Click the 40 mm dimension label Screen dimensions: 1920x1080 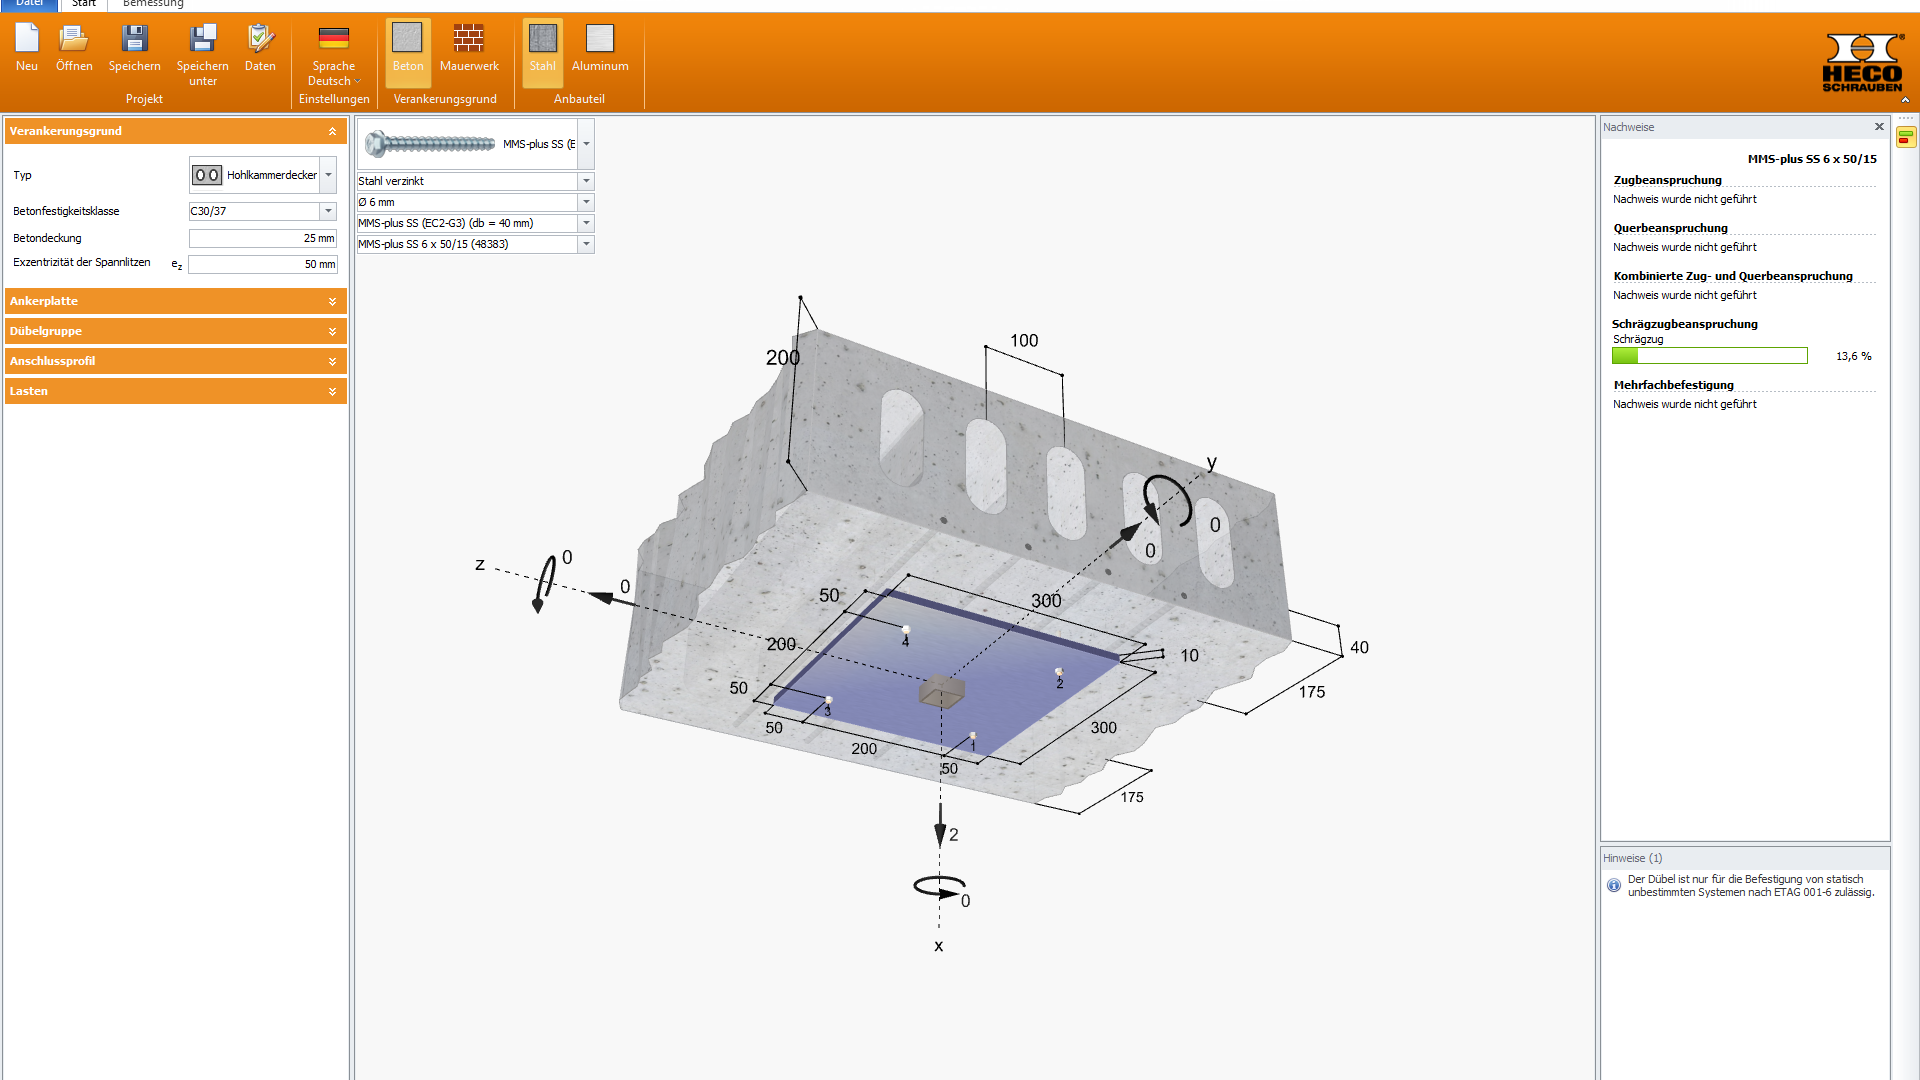point(1359,648)
